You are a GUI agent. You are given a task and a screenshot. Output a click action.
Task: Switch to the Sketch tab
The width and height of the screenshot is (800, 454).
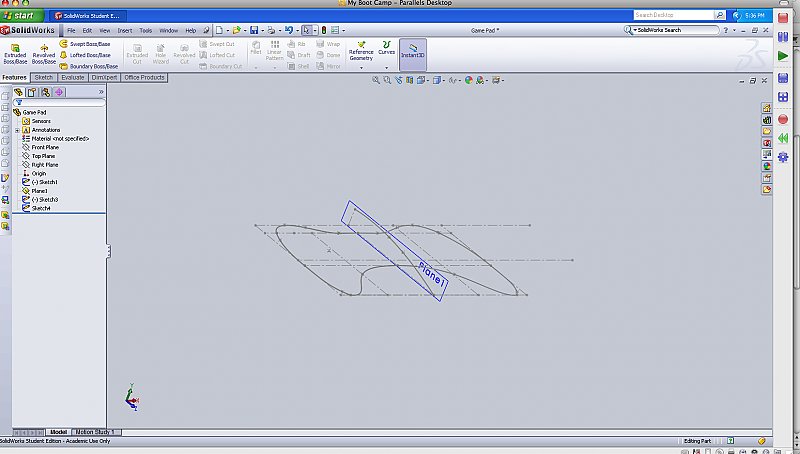44,77
